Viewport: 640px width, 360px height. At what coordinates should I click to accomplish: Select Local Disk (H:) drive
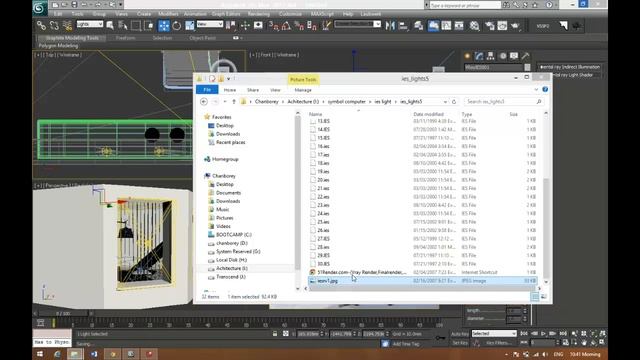[x=231, y=260]
